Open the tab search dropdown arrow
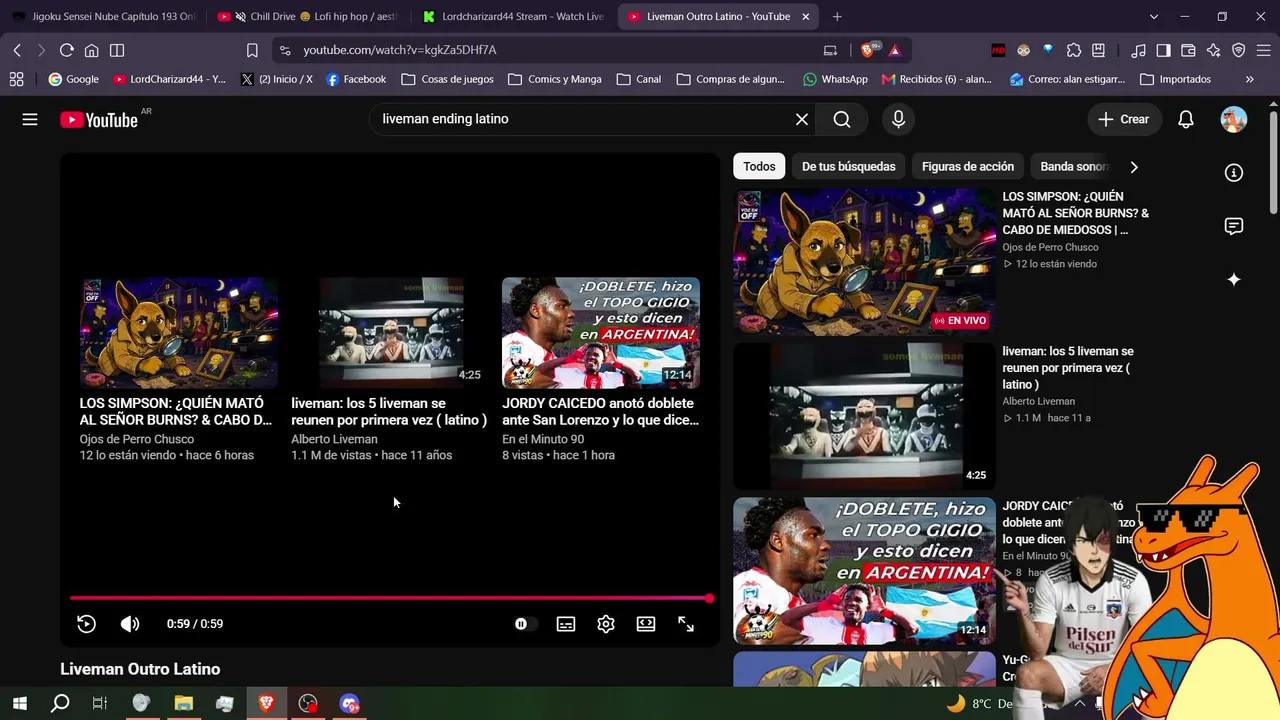Viewport: 1280px width, 720px height. point(1154,16)
